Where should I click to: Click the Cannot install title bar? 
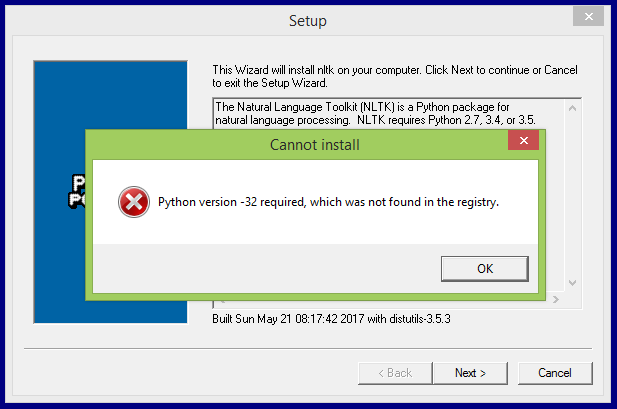pyautogui.click(x=314, y=145)
